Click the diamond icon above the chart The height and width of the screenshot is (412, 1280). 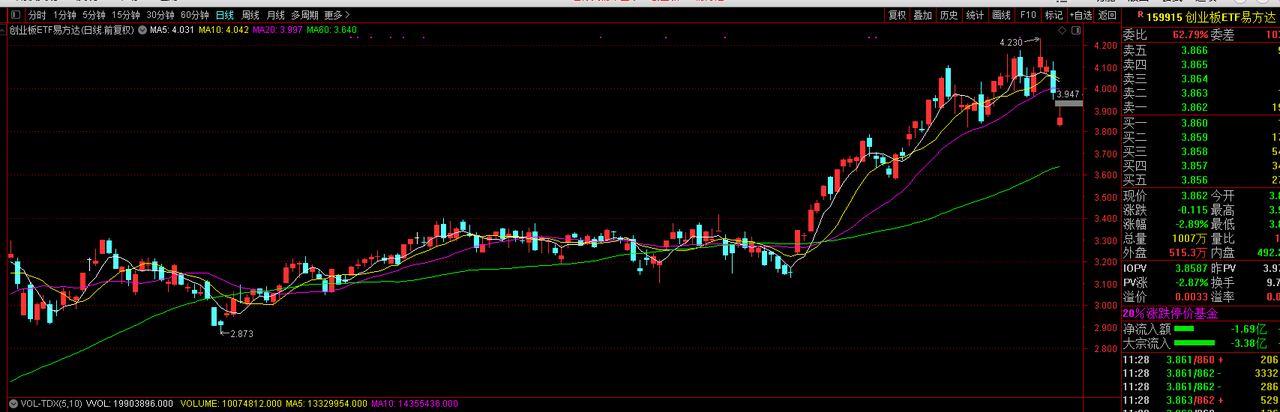(x=1062, y=30)
